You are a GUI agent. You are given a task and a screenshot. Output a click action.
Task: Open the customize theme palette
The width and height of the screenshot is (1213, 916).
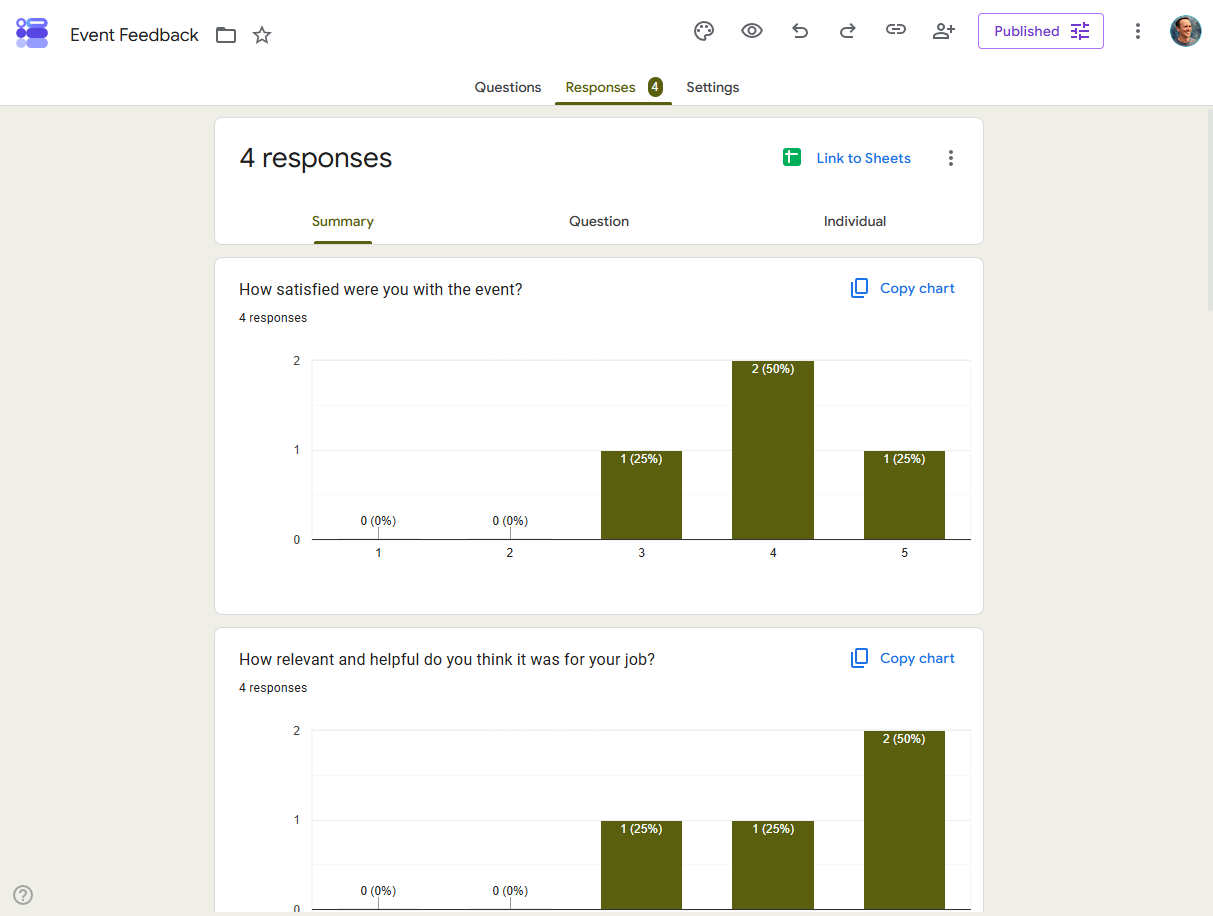point(704,31)
